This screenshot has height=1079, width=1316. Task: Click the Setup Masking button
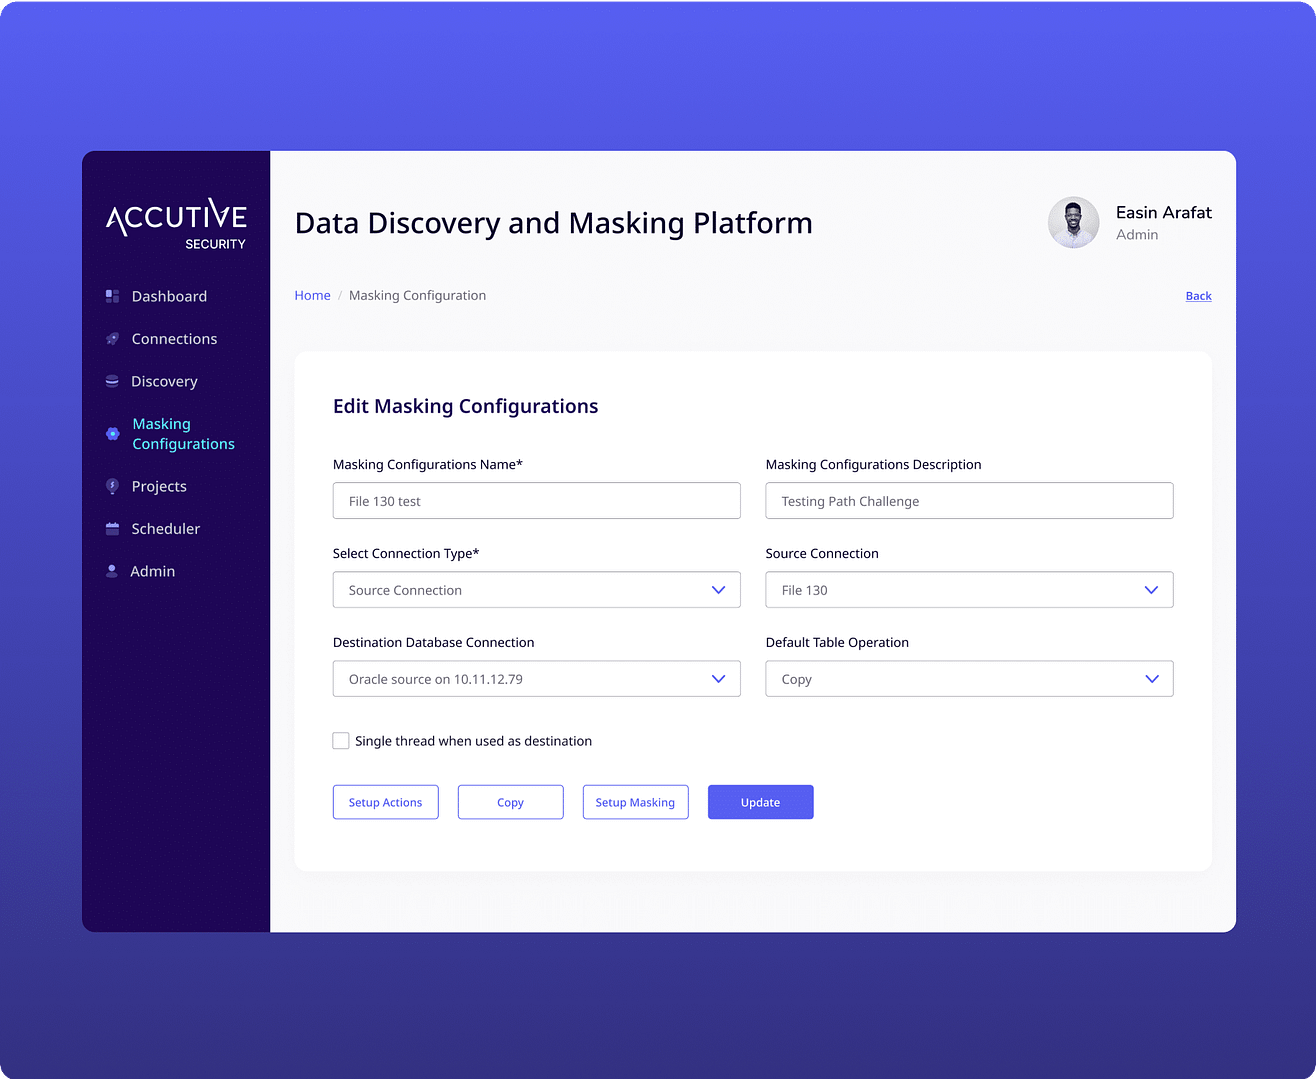(635, 801)
